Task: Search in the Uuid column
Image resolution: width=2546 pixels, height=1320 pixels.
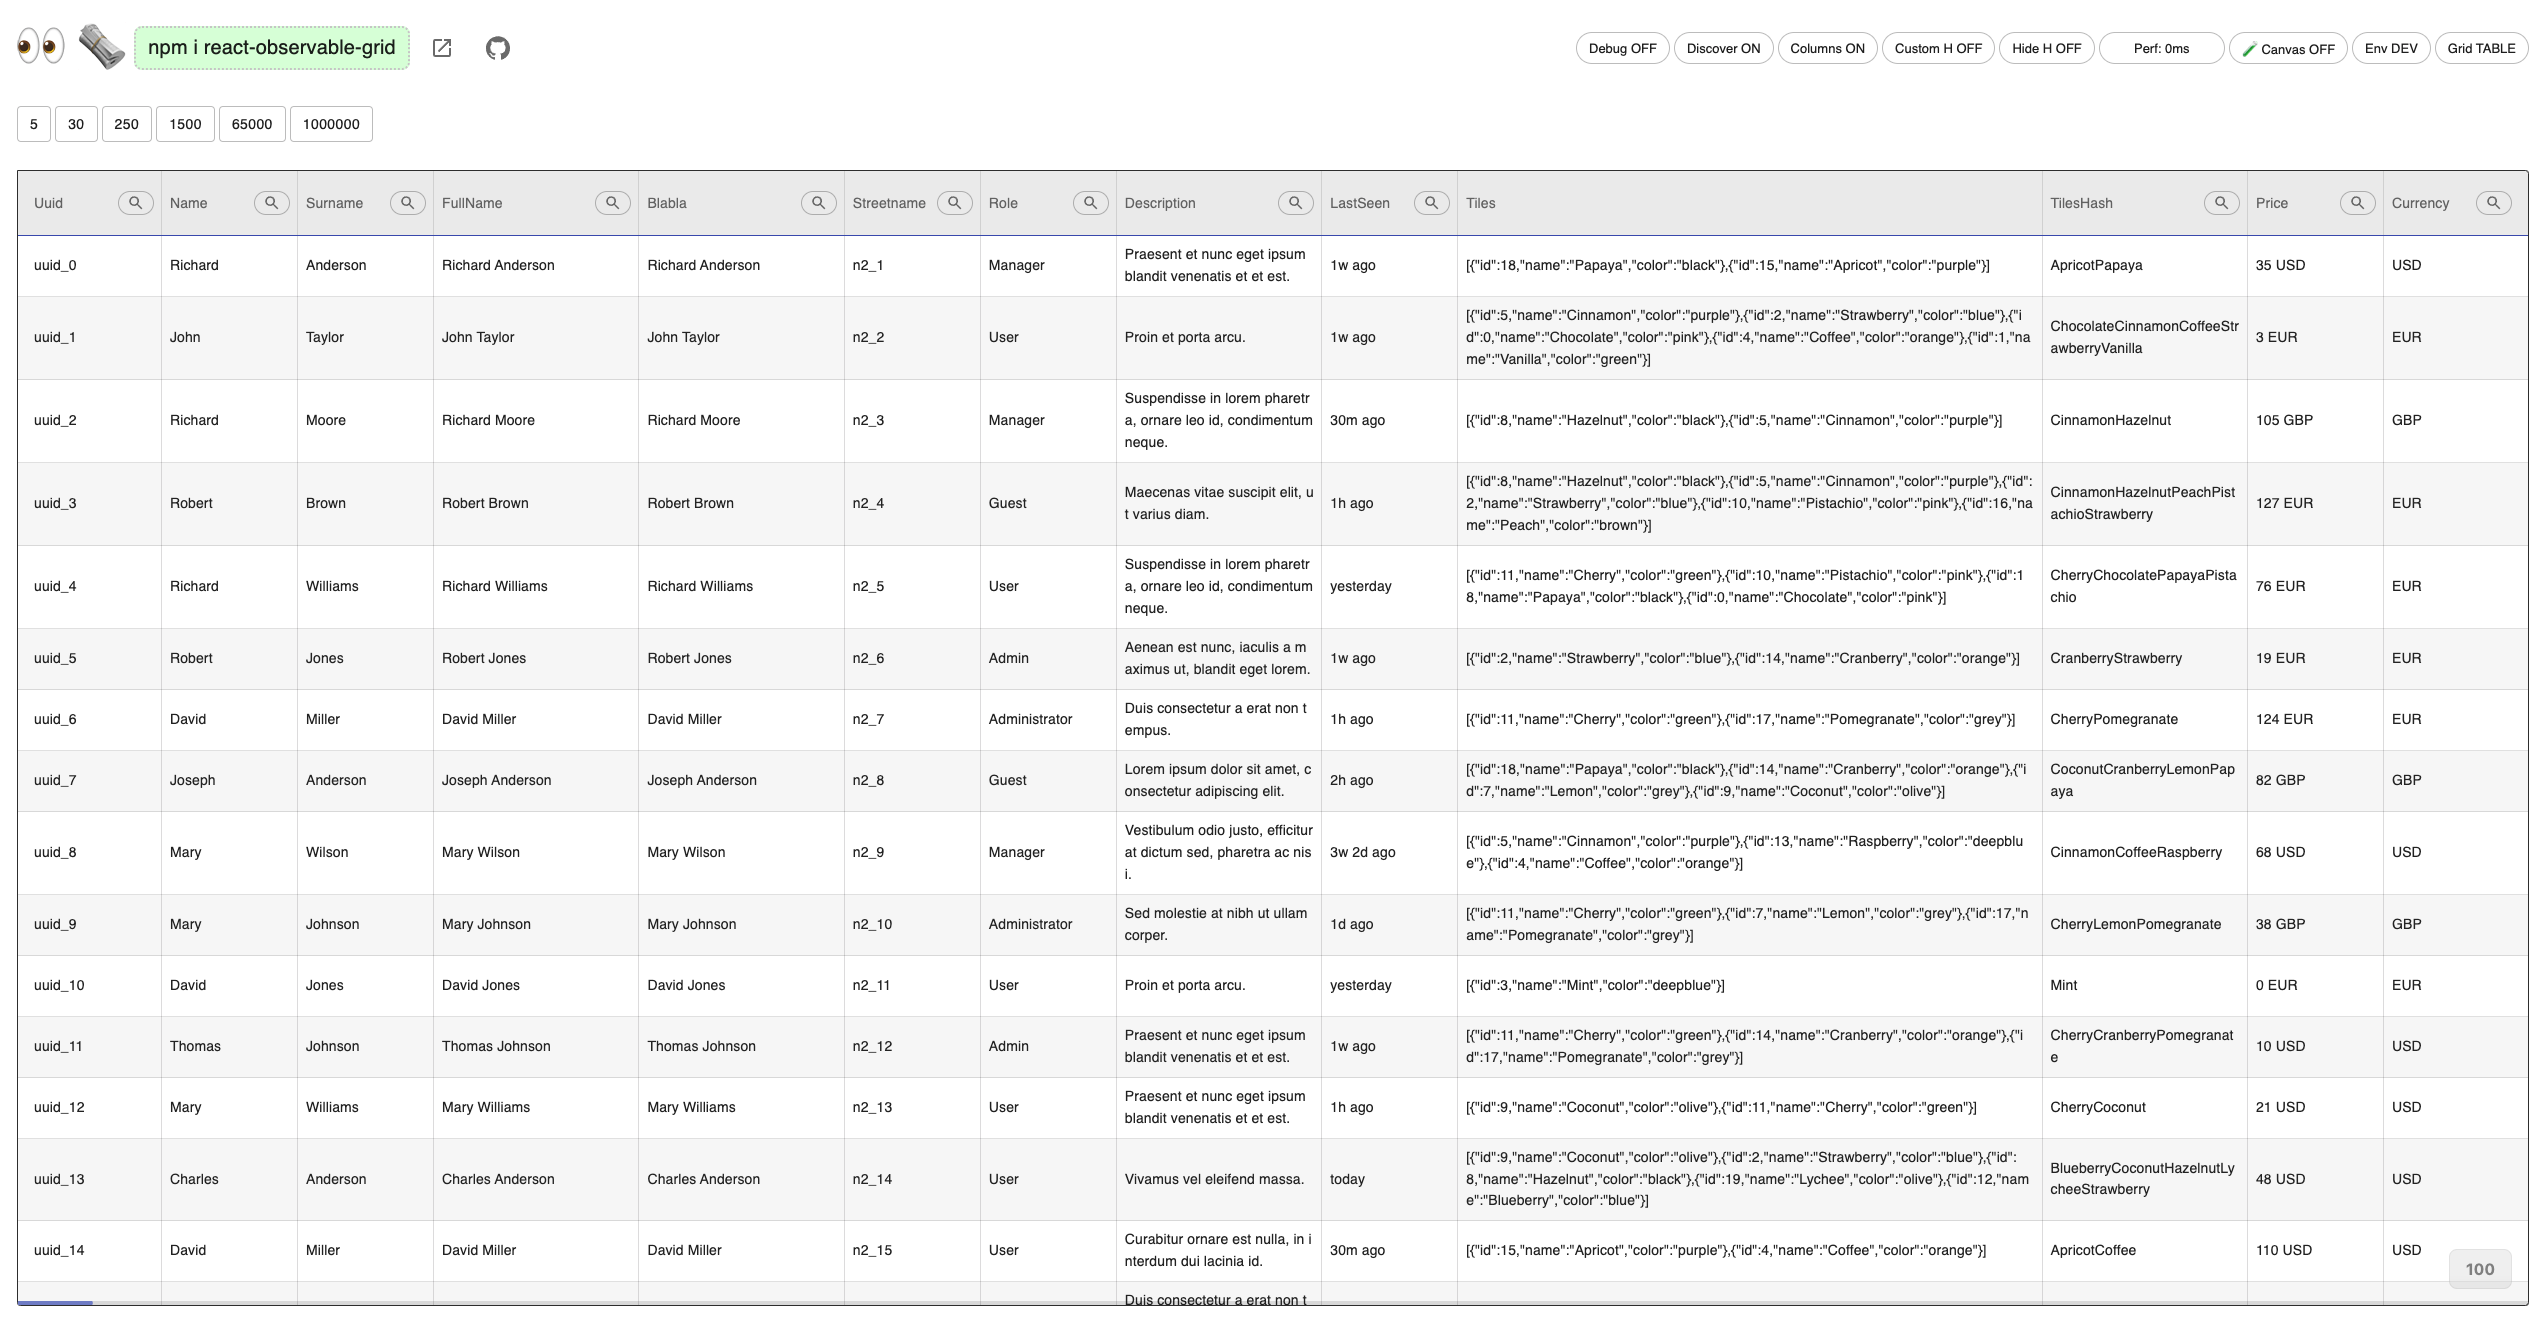Action: (136, 203)
